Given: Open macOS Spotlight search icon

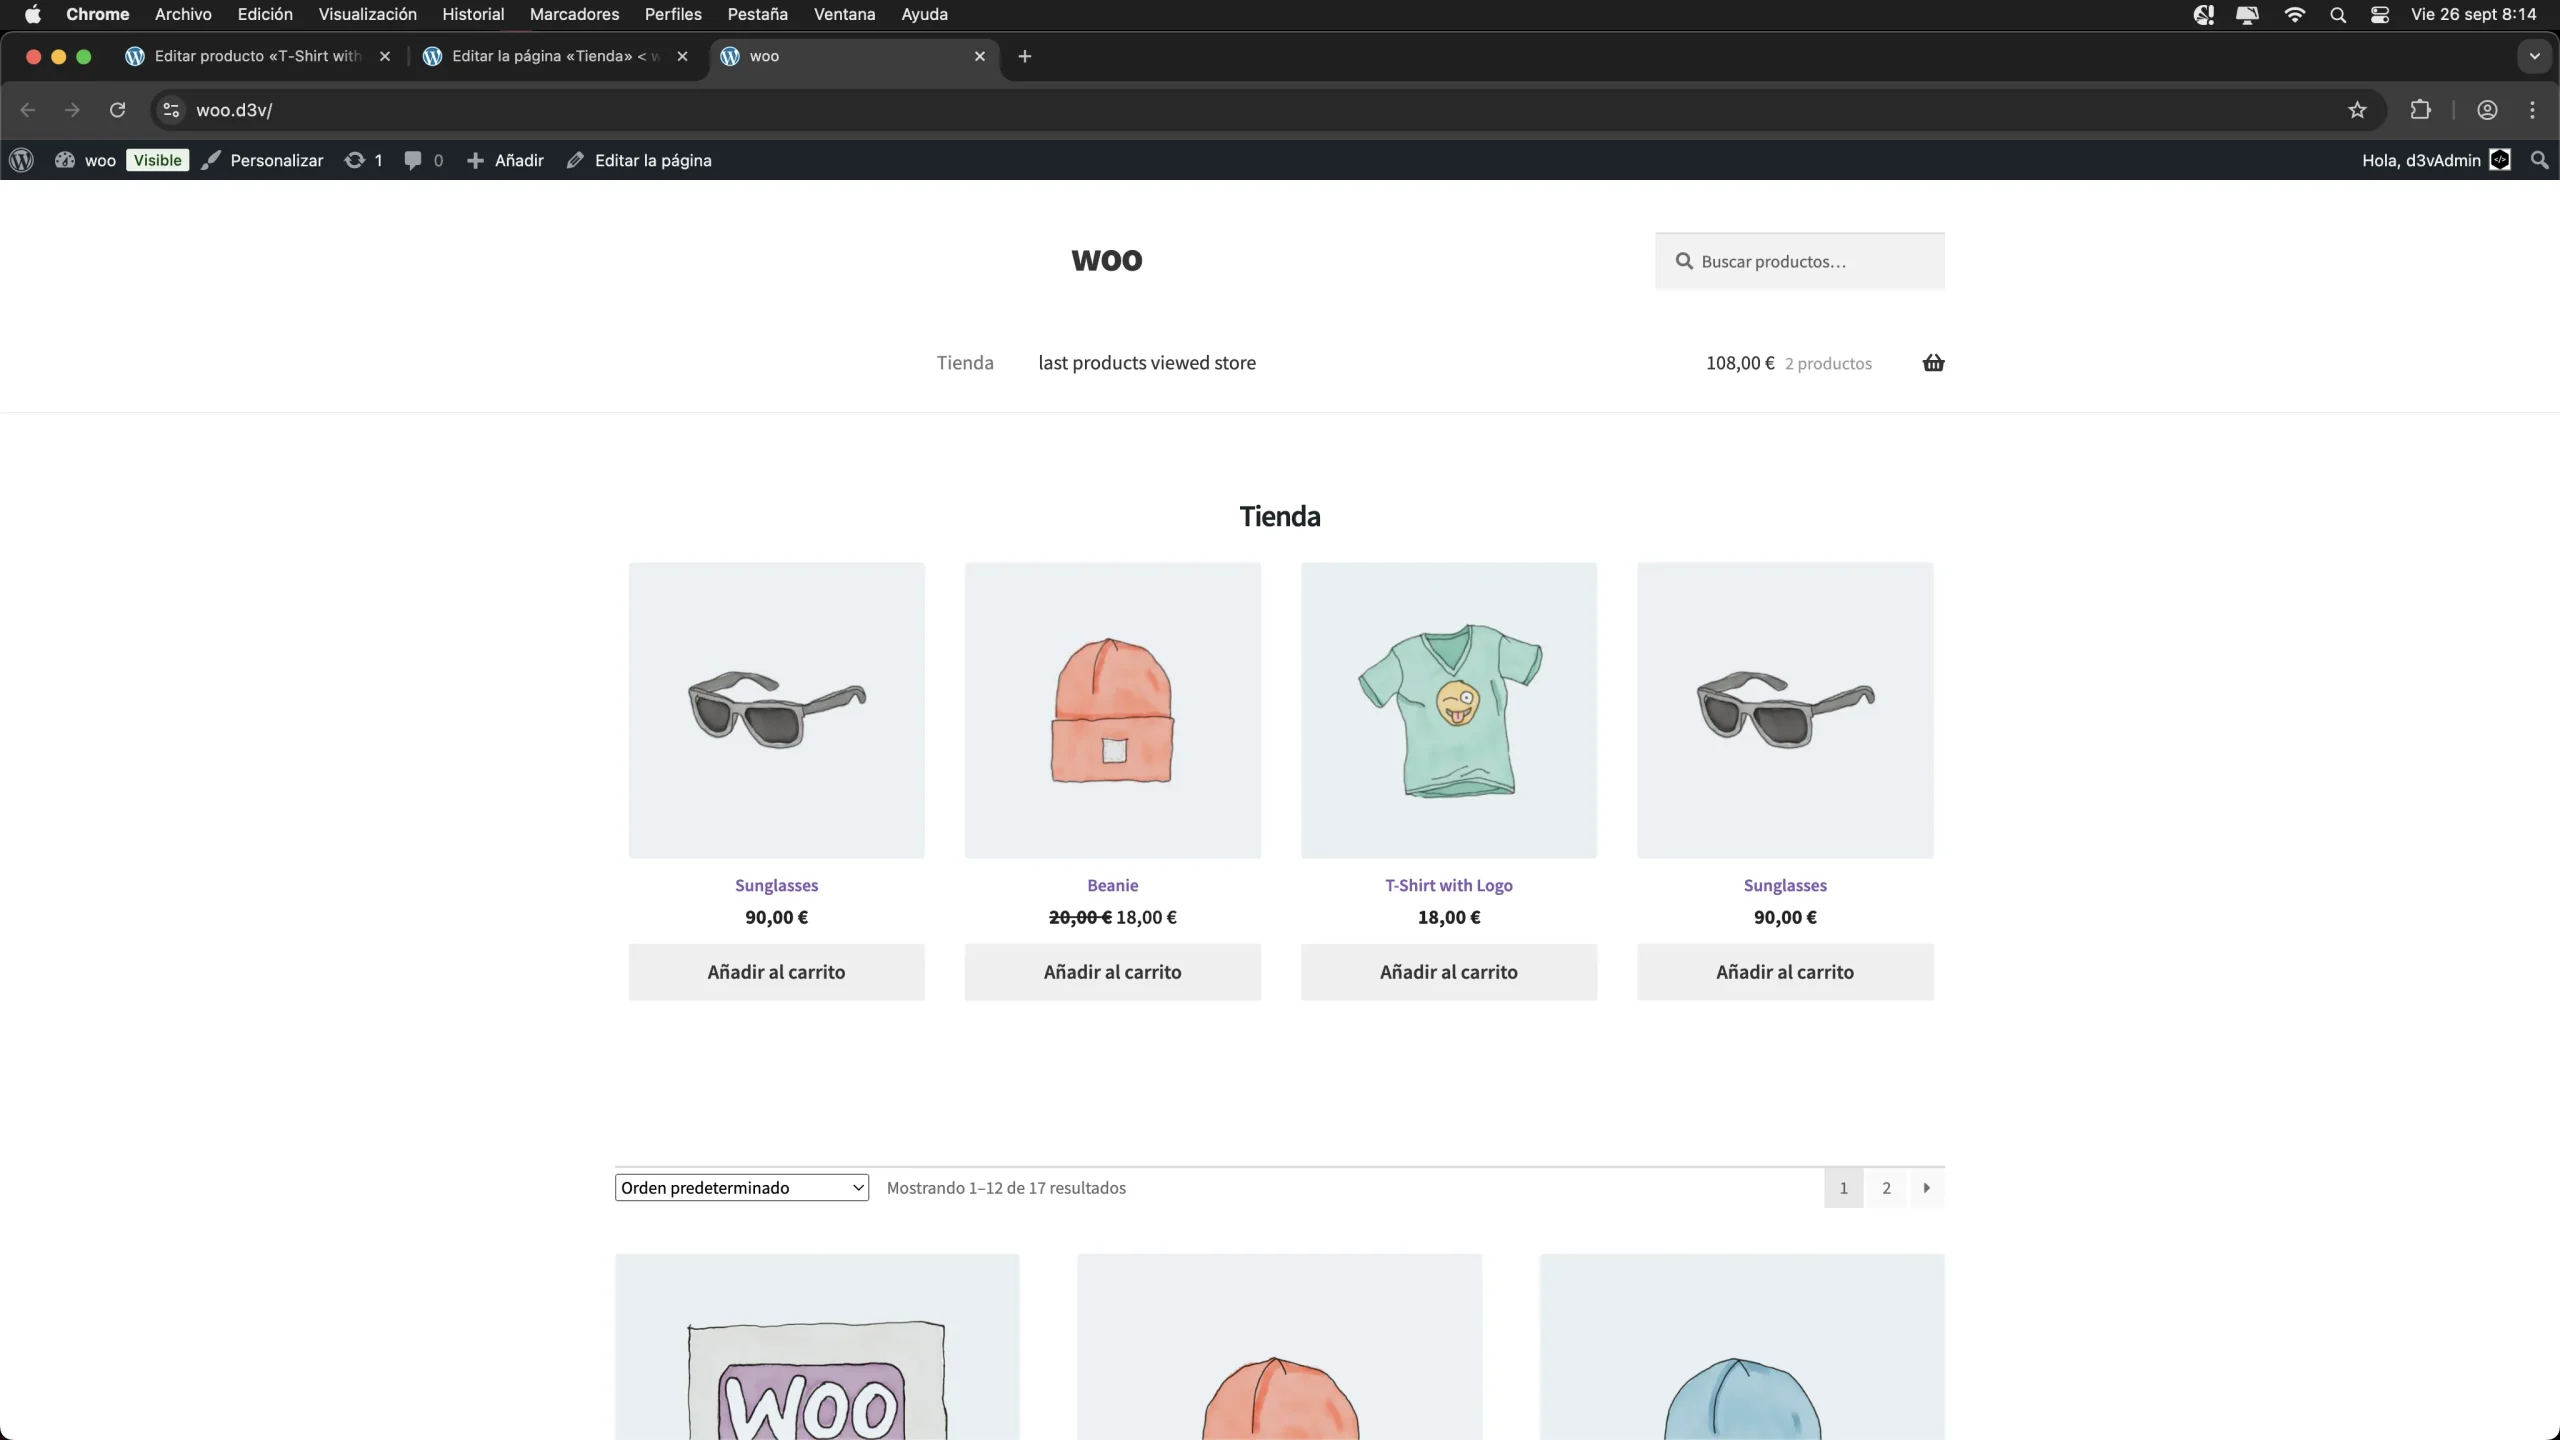Looking at the screenshot, I should coord(2337,14).
